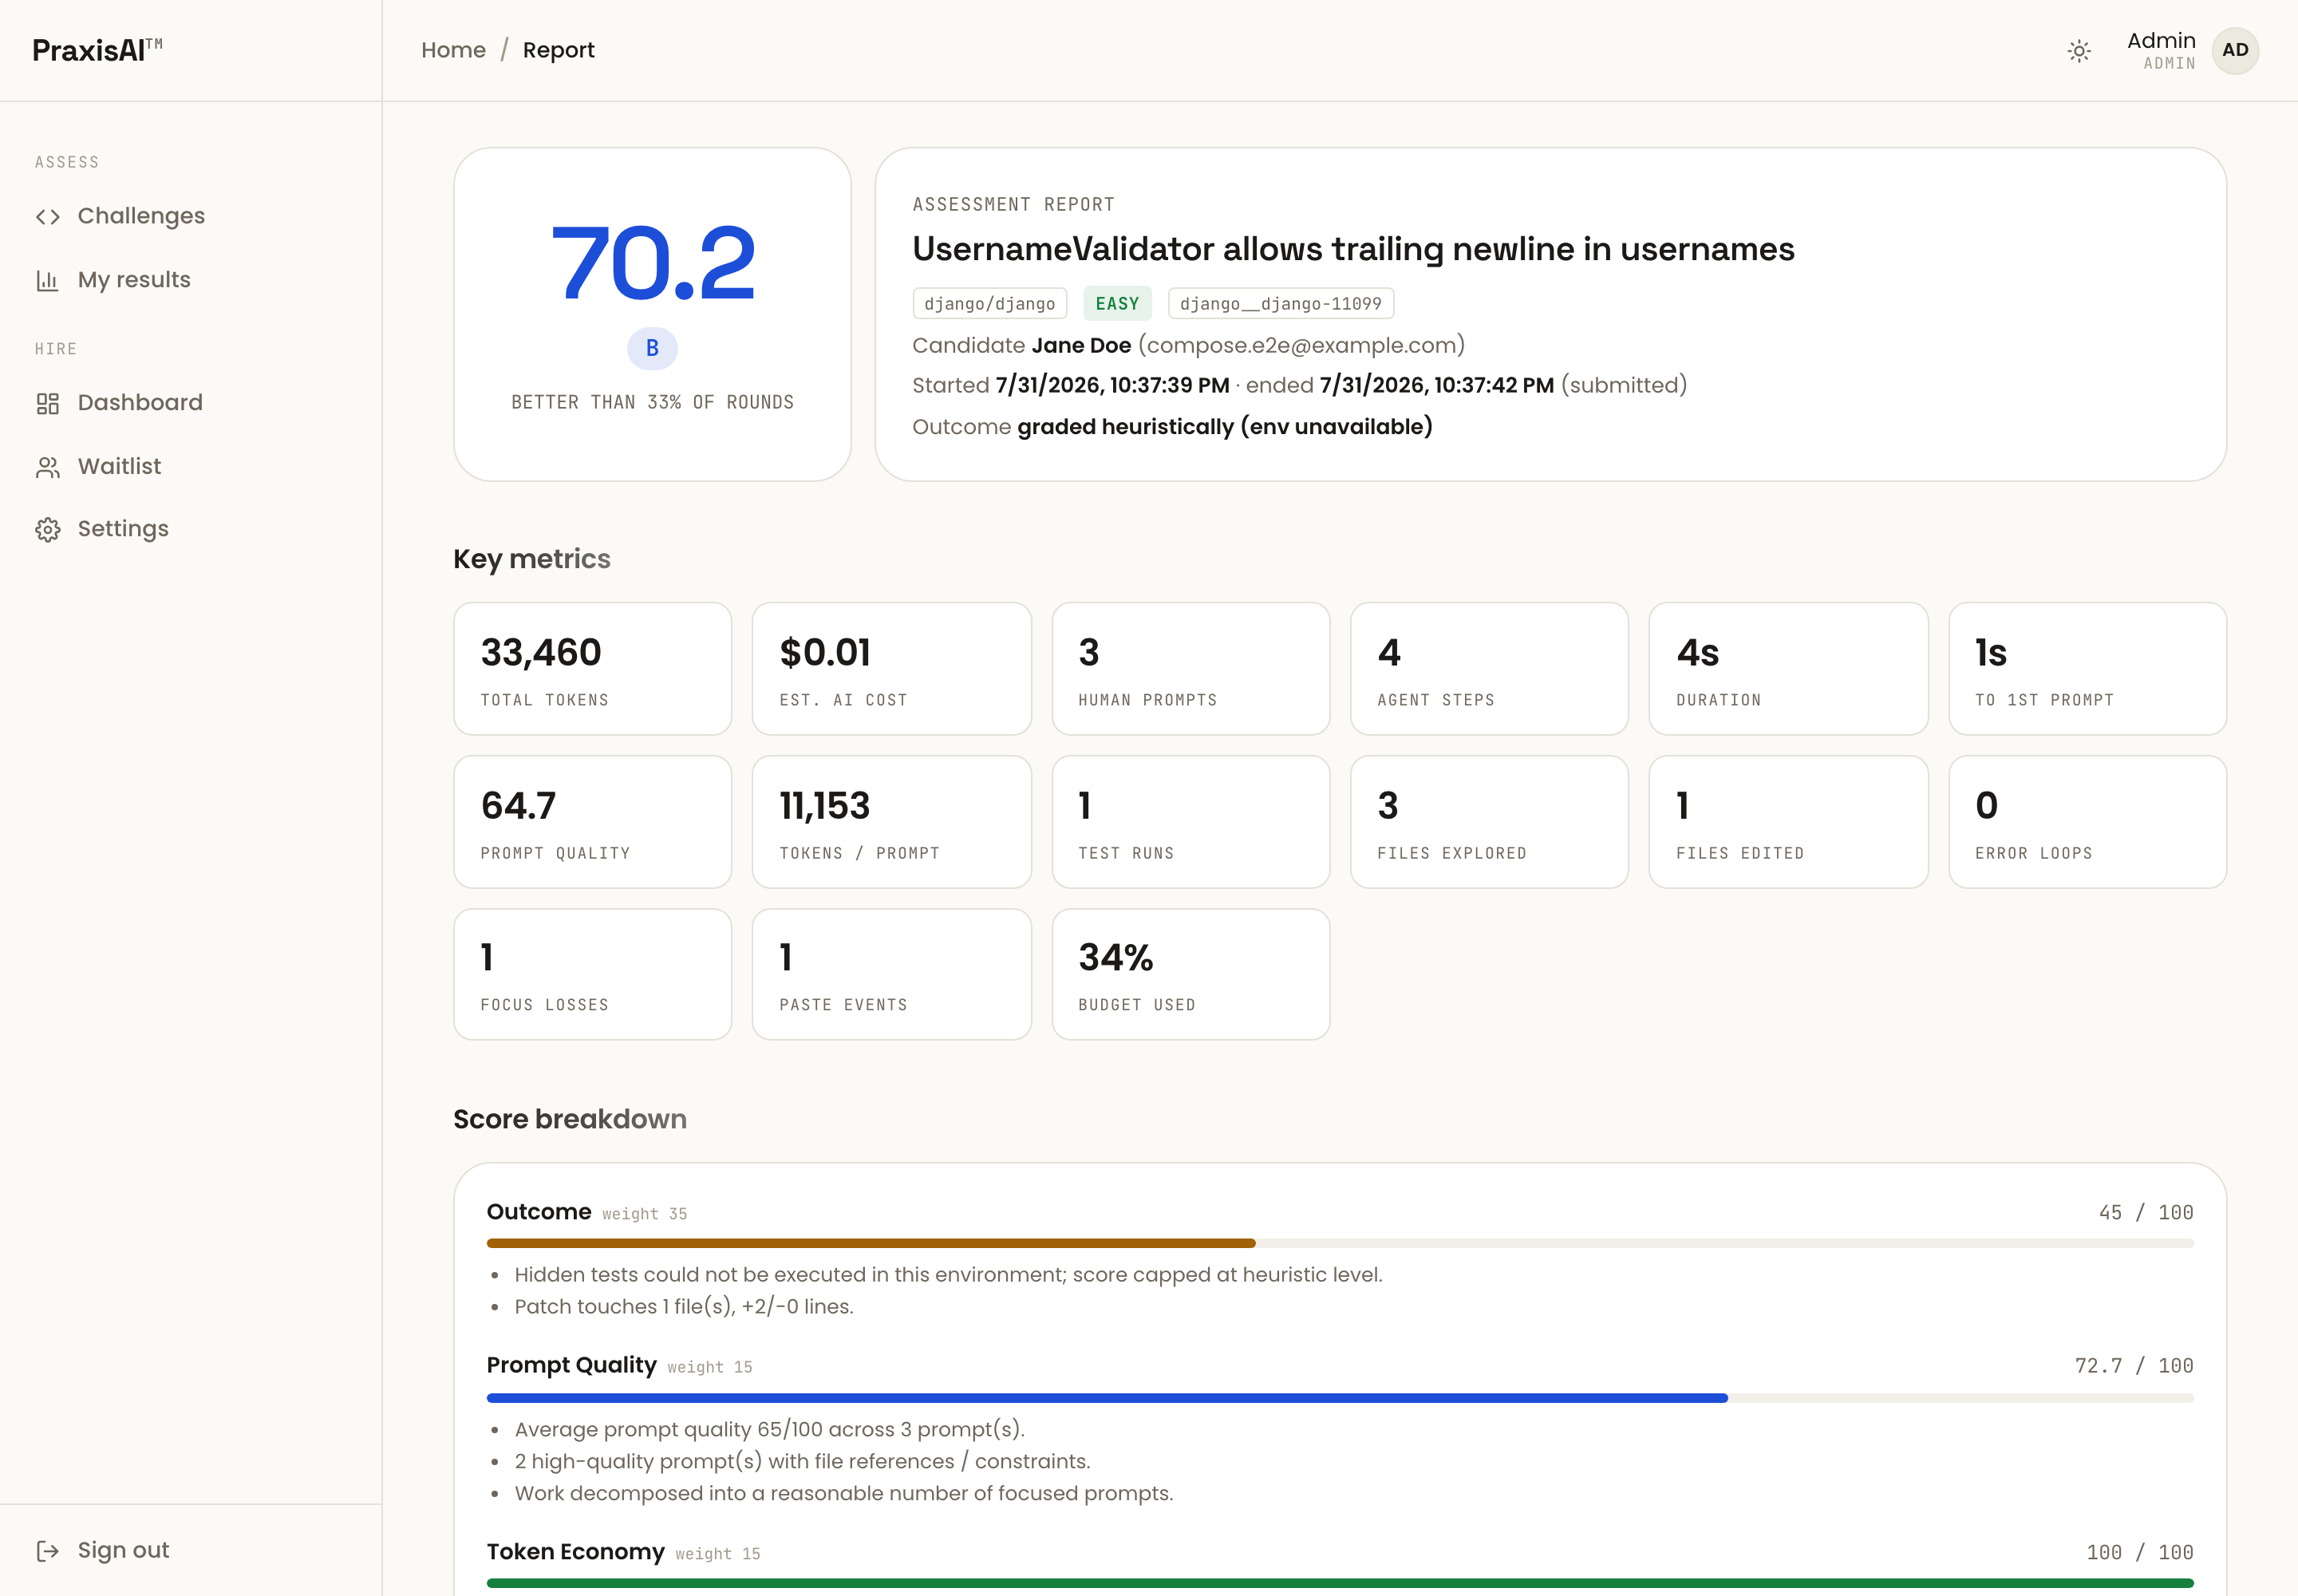2298x1596 pixels.
Task: Click 'graded heuristically (env unavailable)' outcome text
Action: pos(1224,427)
